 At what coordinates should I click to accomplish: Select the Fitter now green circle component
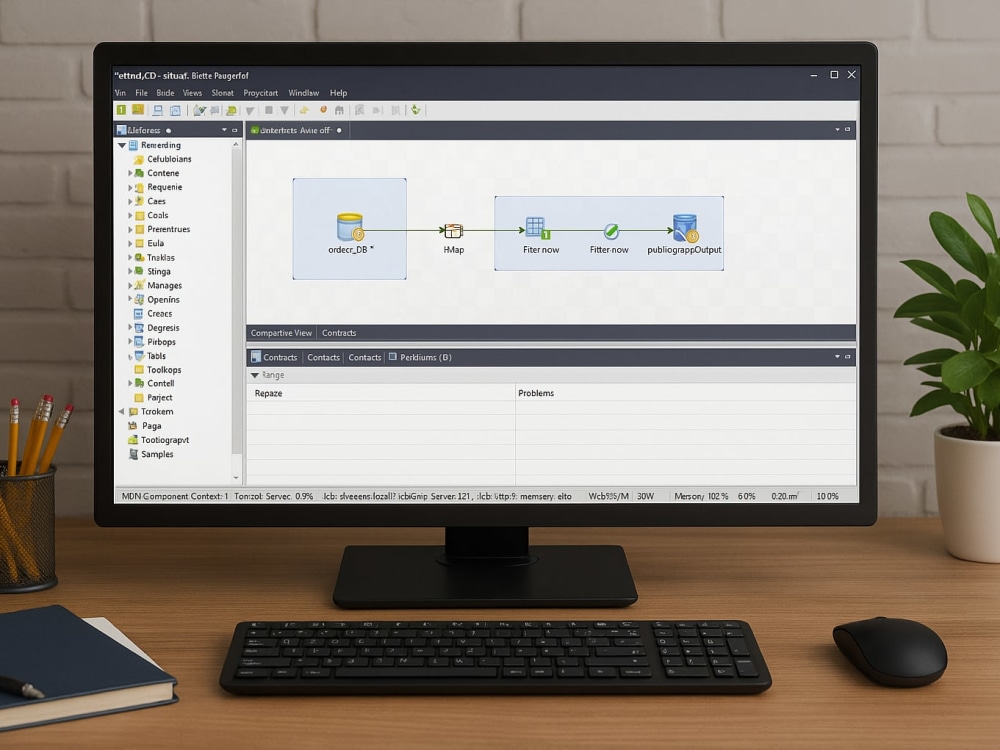[610, 230]
